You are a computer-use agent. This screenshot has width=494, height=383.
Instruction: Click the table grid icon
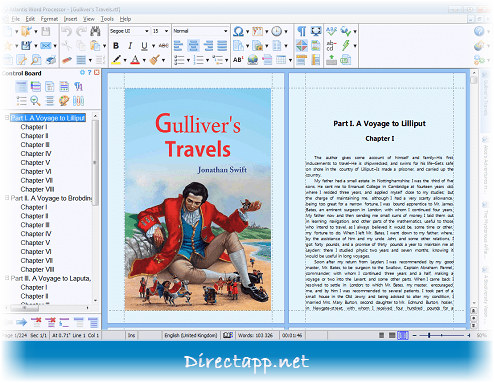[x=281, y=60]
